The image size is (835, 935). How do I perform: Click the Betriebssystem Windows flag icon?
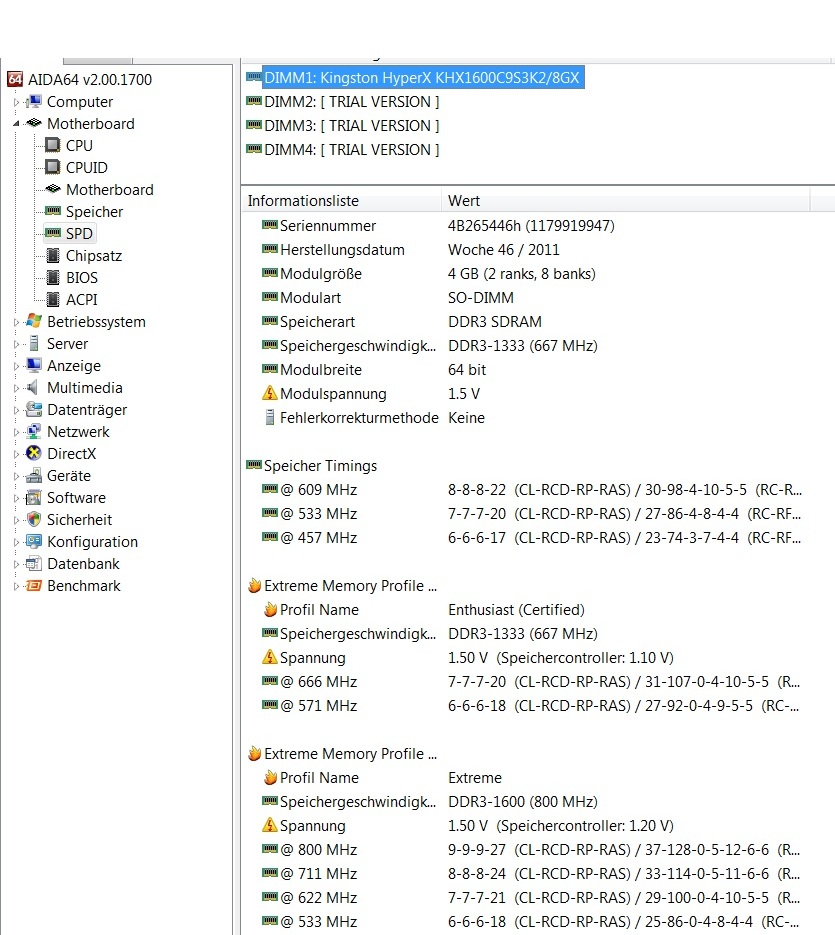coord(34,321)
